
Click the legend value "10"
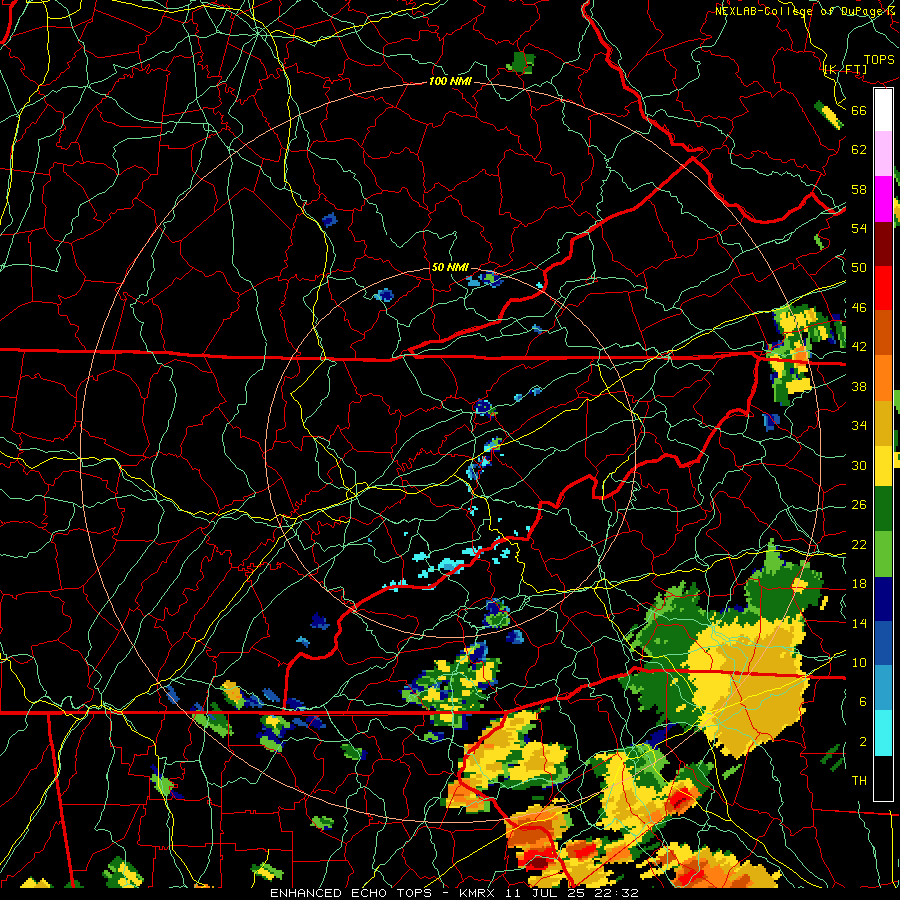859,662
